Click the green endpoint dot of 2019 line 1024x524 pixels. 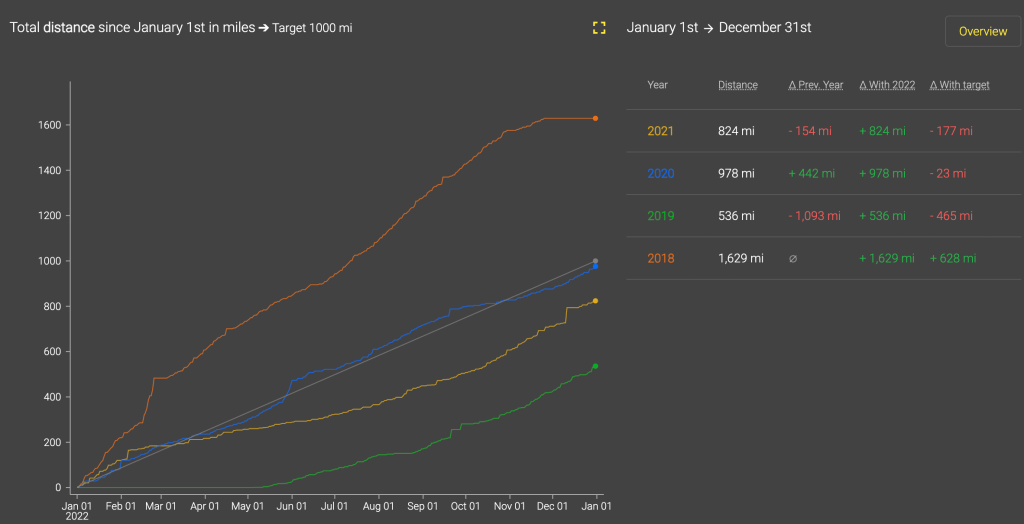pyautogui.click(x=595, y=366)
